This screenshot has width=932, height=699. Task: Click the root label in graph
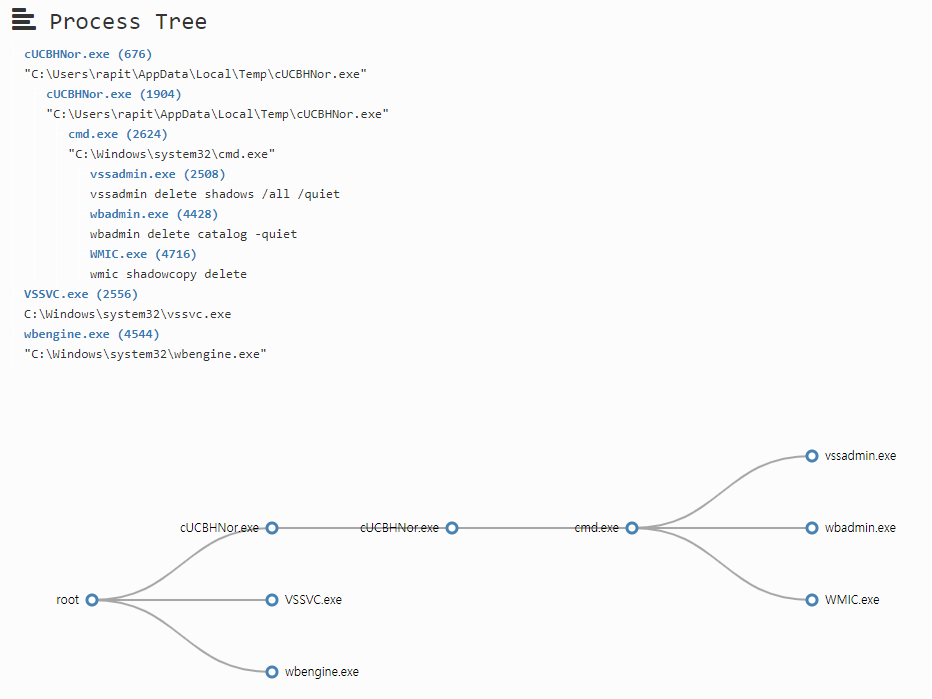[x=67, y=600]
